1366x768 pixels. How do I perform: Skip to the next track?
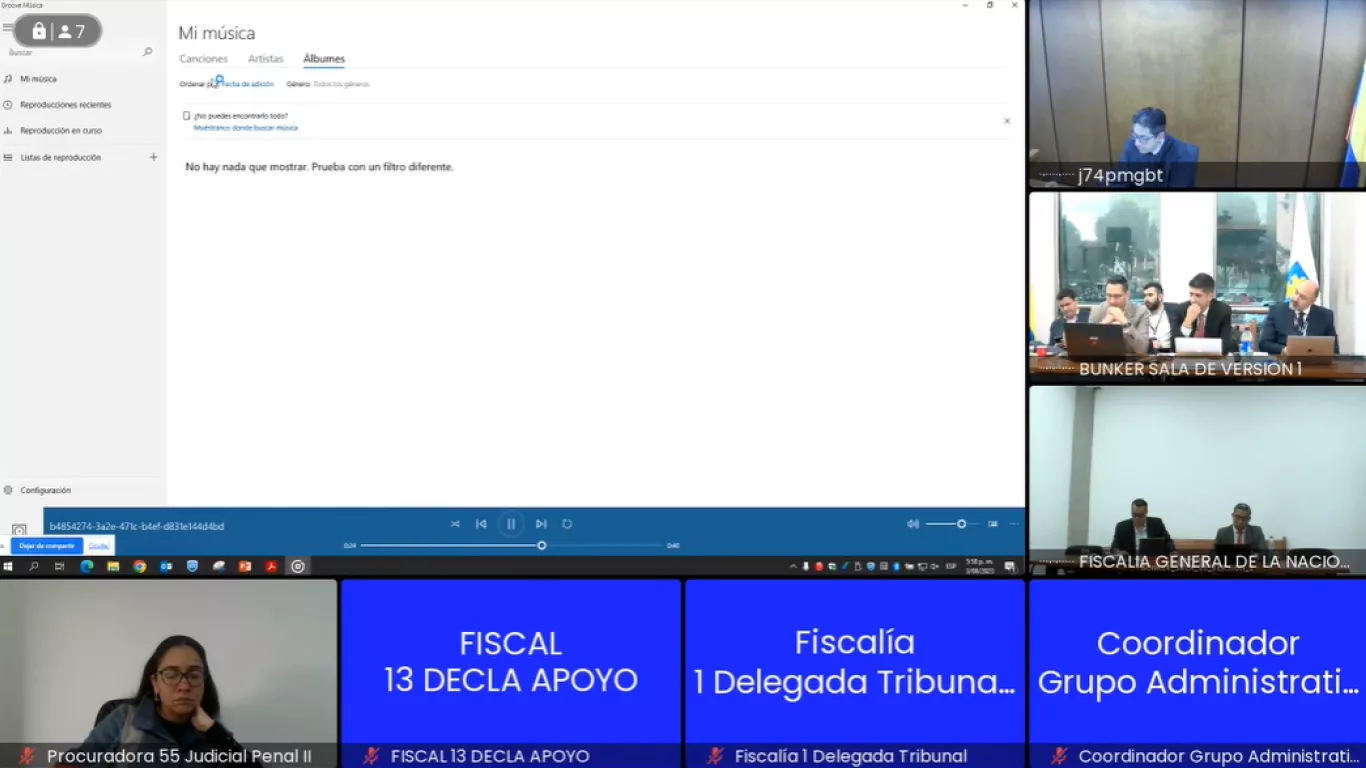[541, 523]
